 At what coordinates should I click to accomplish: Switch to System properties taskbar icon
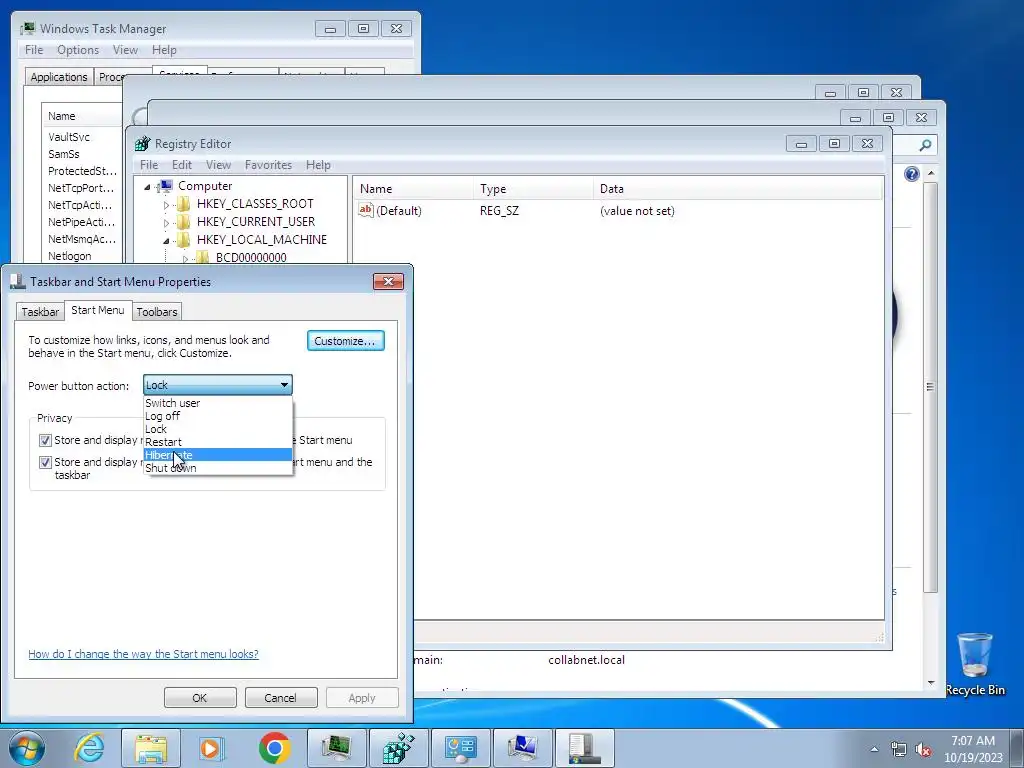click(522, 748)
